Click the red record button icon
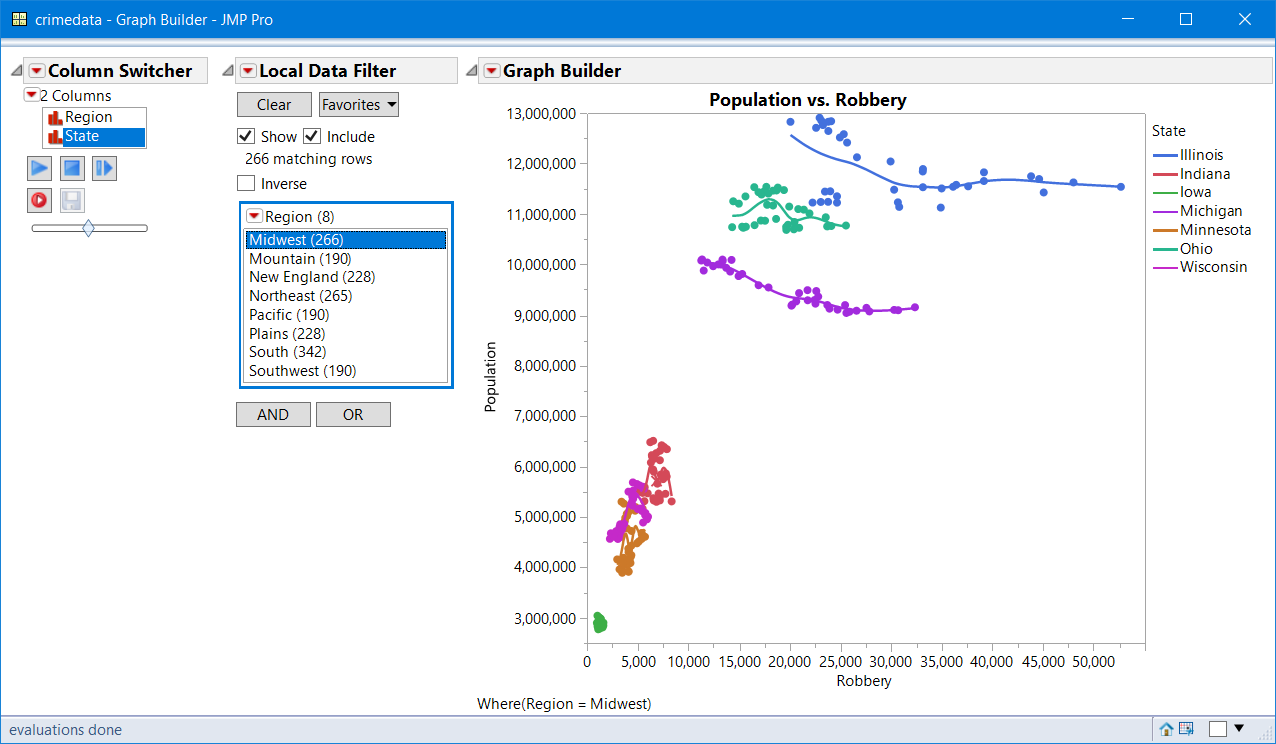Screen dimensions: 1276x744 pos(39,200)
